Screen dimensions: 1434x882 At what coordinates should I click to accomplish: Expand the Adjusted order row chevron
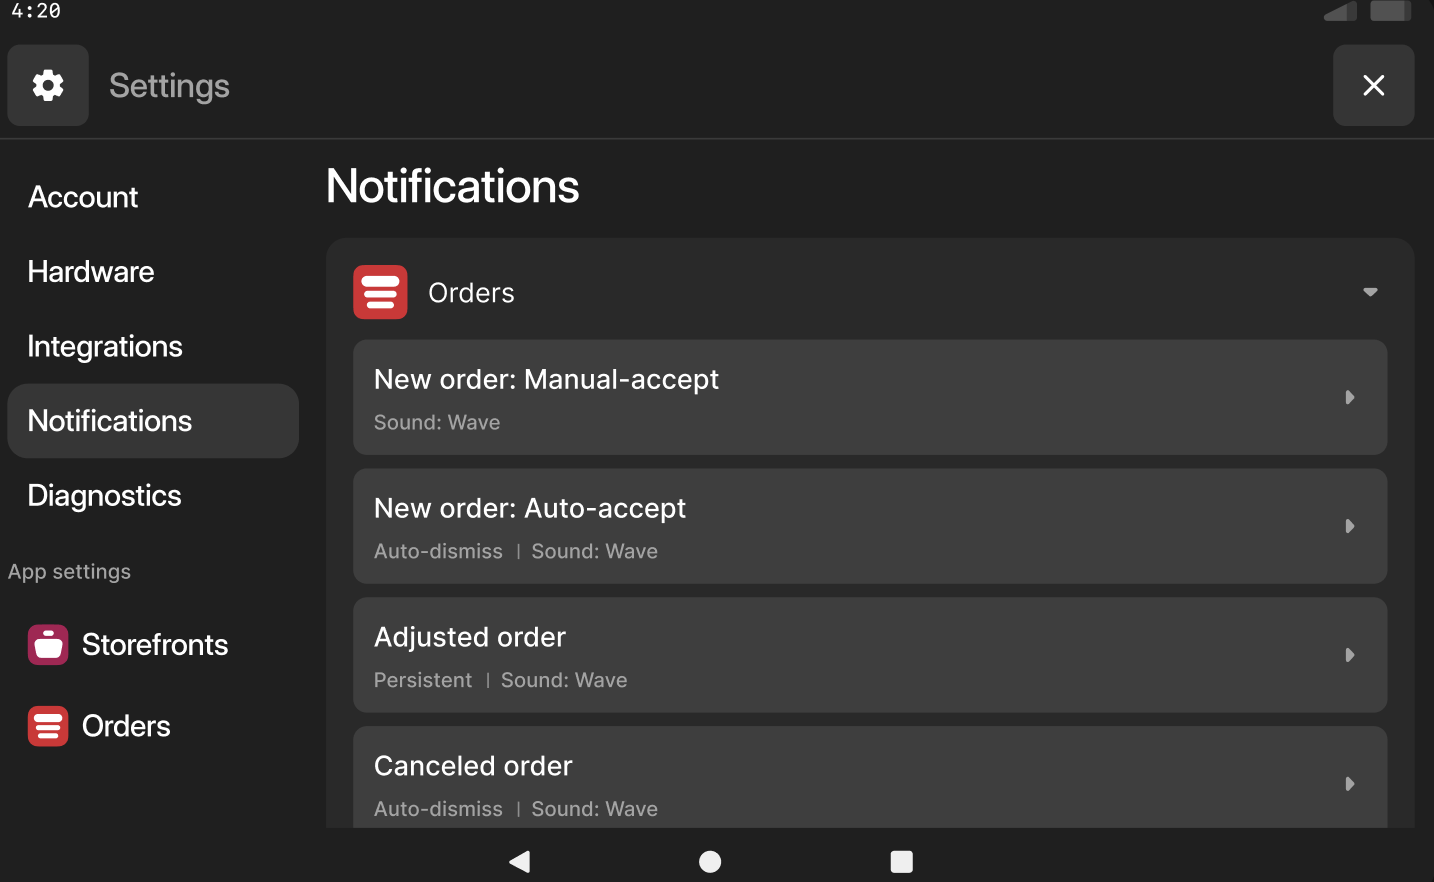1349,655
